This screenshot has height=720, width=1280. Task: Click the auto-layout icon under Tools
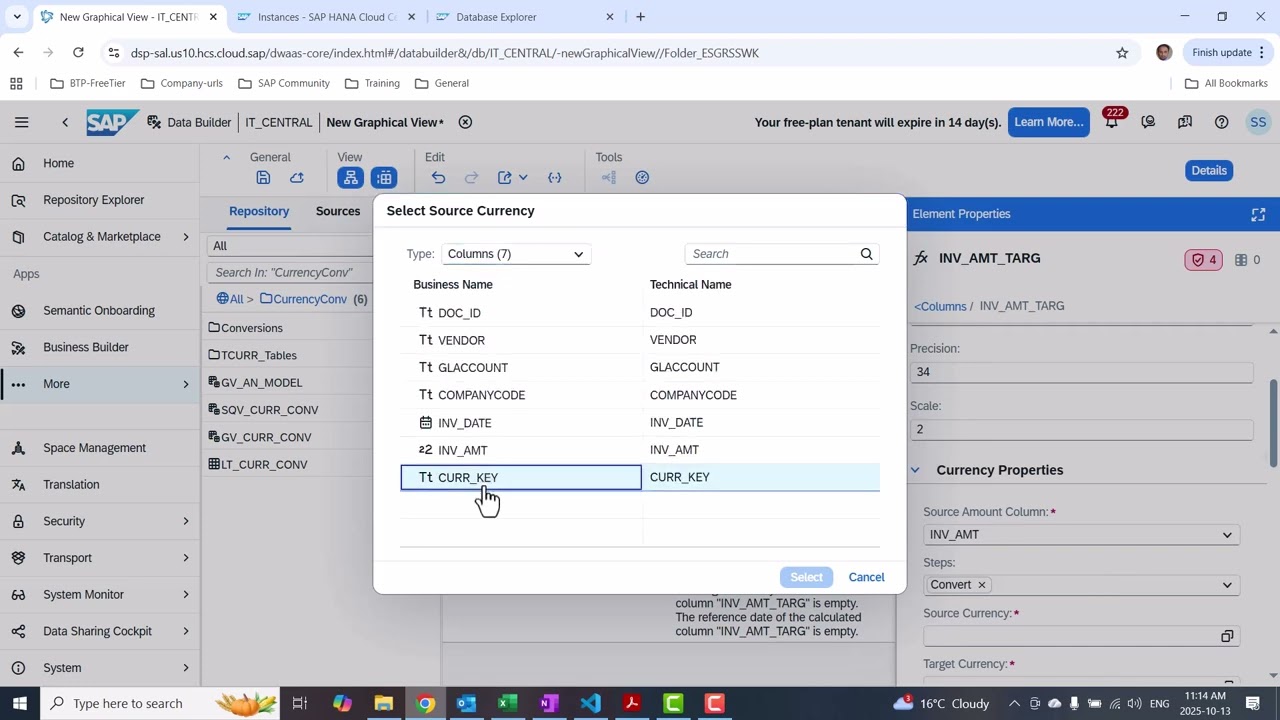609,177
